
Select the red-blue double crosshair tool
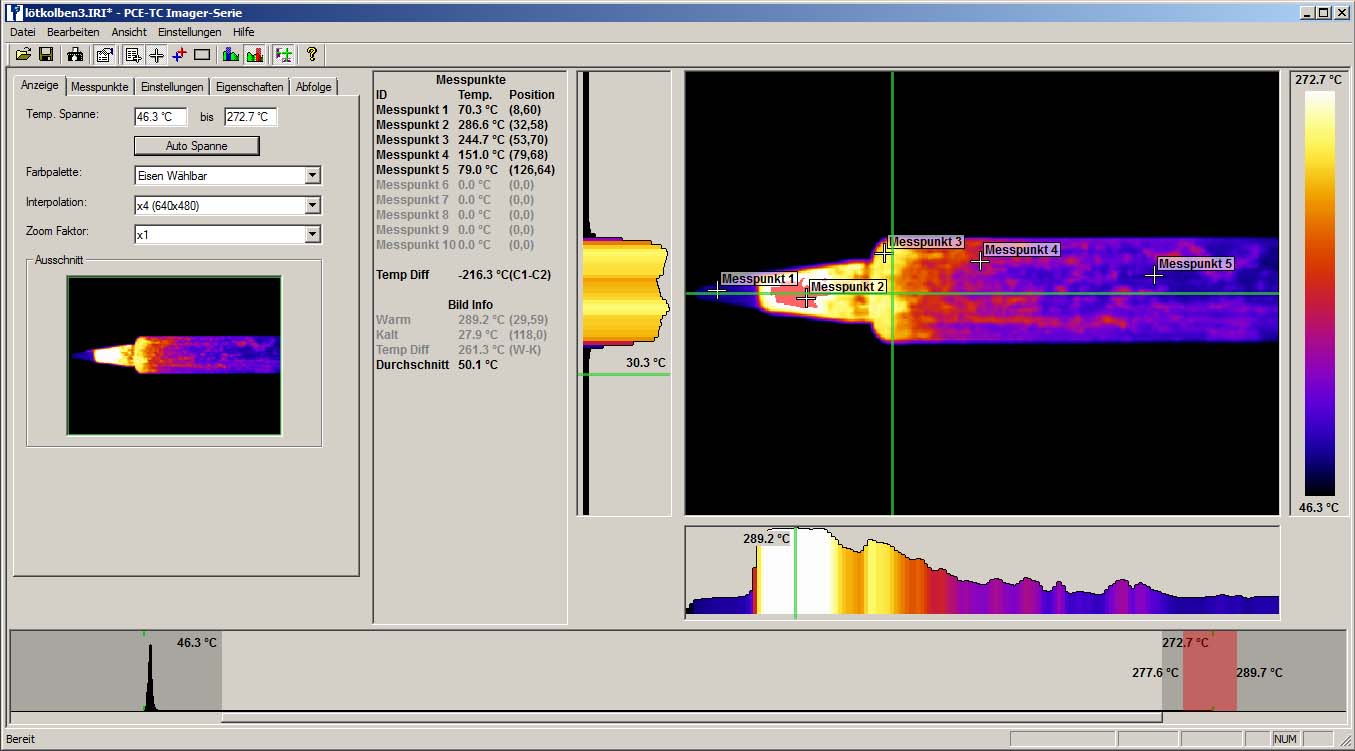179,54
